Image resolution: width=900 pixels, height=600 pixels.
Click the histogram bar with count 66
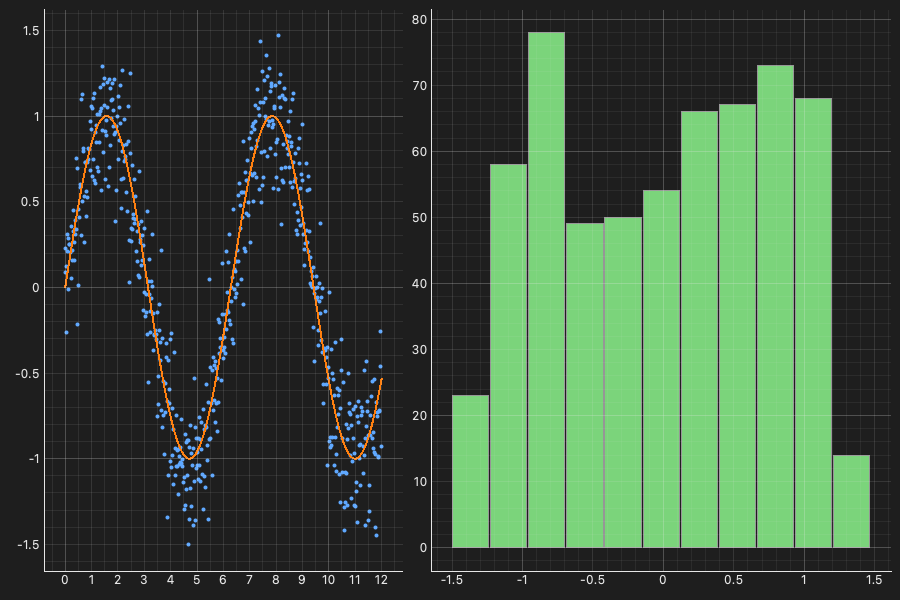point(699,330)
